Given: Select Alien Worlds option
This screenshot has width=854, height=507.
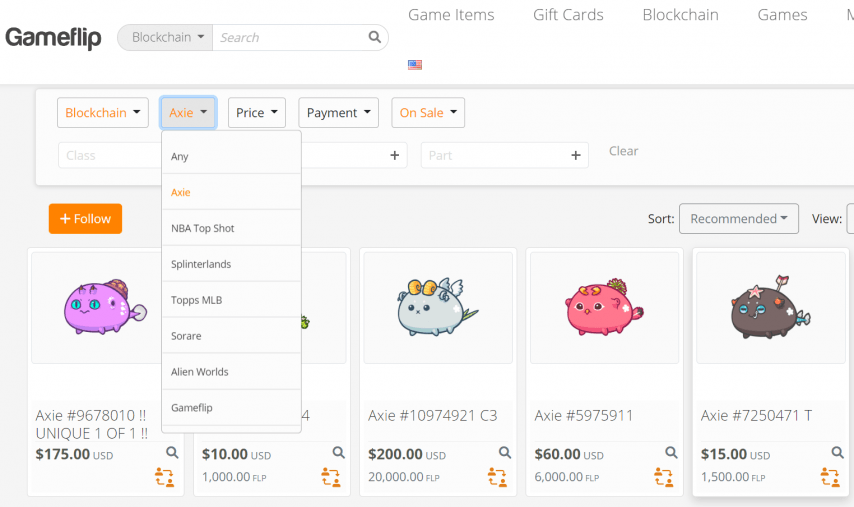Looking at the screenshot, I should (231, 372).
